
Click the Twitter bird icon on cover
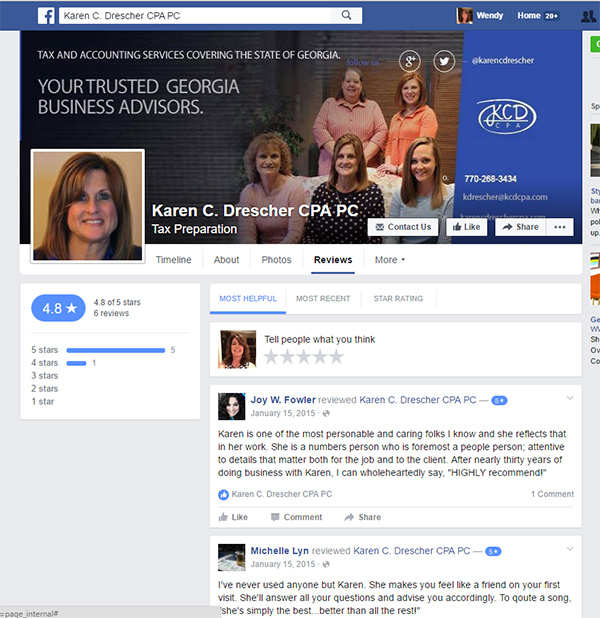pos(444,61)
